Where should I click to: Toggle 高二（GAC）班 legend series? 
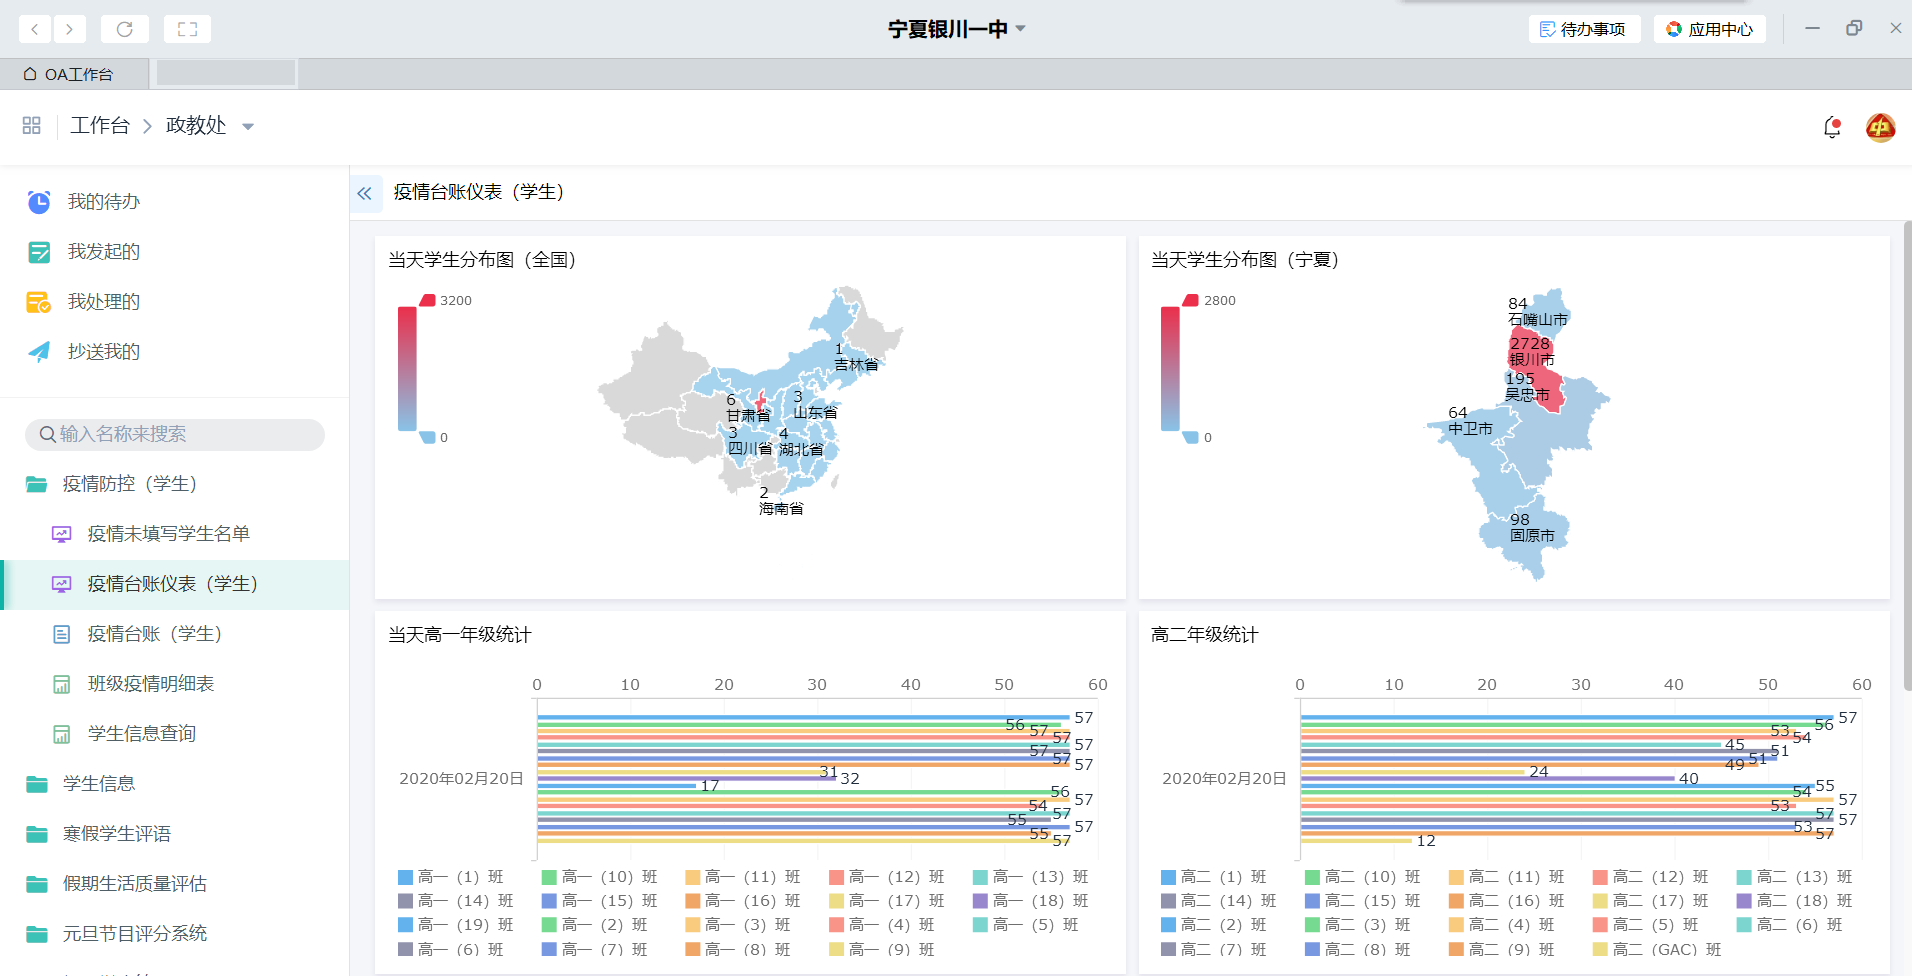(x=1657, y=949)
